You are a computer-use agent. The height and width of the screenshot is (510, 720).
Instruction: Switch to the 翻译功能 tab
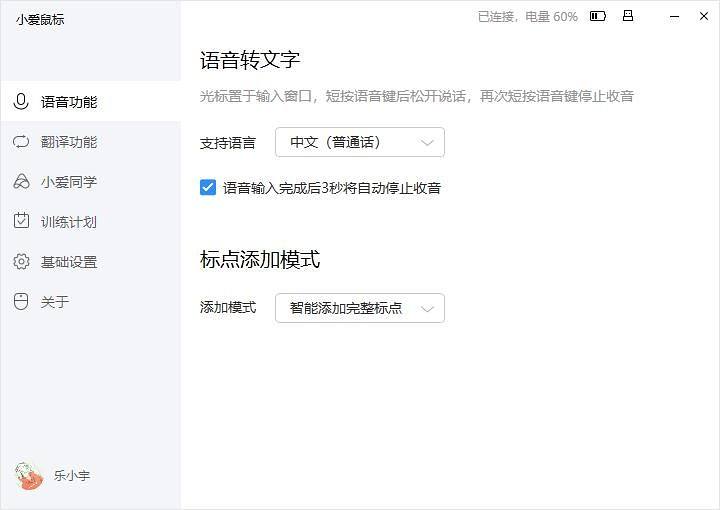click(x=90, y=141)
